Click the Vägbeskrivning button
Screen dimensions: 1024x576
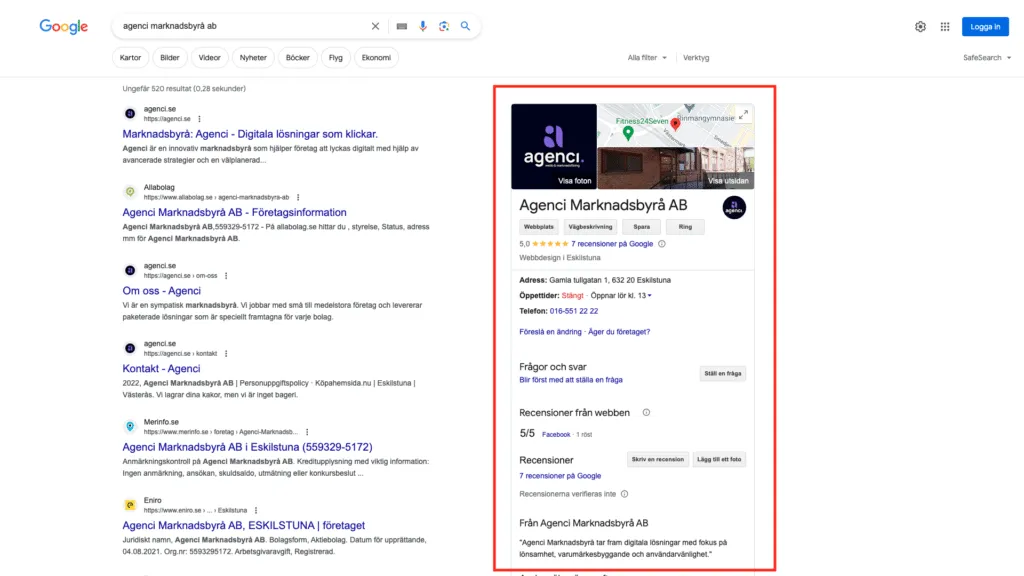[x=590, y=227]
